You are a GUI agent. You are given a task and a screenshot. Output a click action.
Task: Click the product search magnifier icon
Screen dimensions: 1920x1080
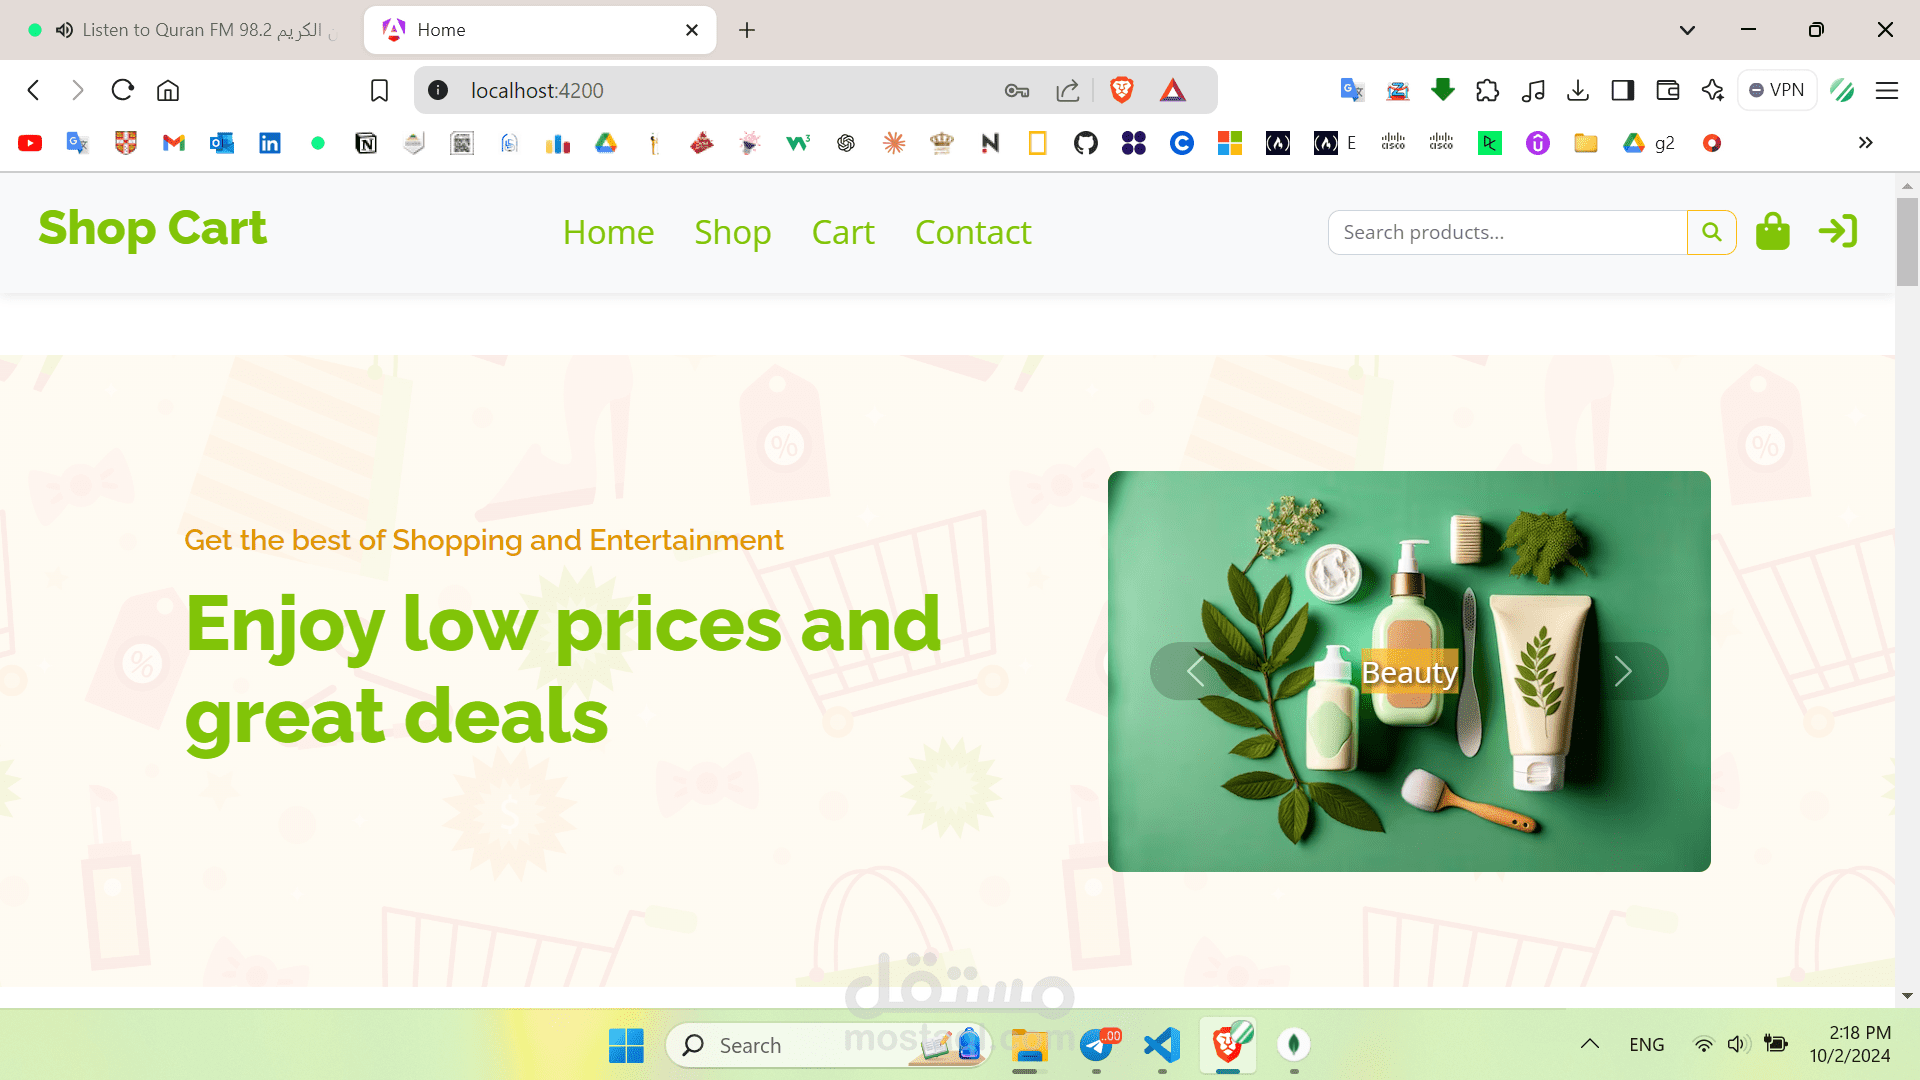click(x=1711, y=232)
